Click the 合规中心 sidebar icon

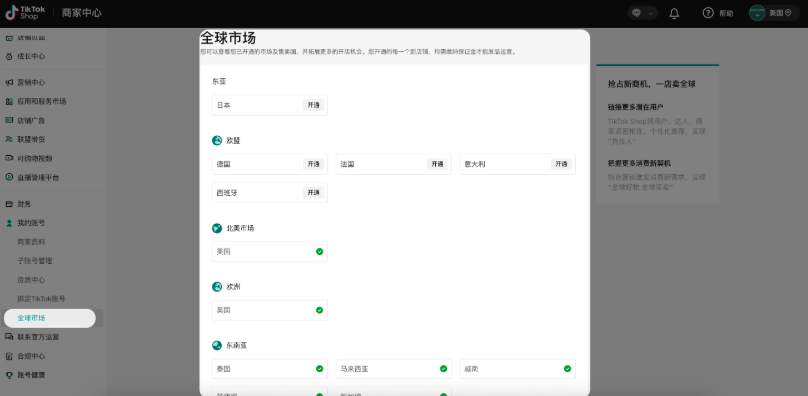(x=9, y=356)
